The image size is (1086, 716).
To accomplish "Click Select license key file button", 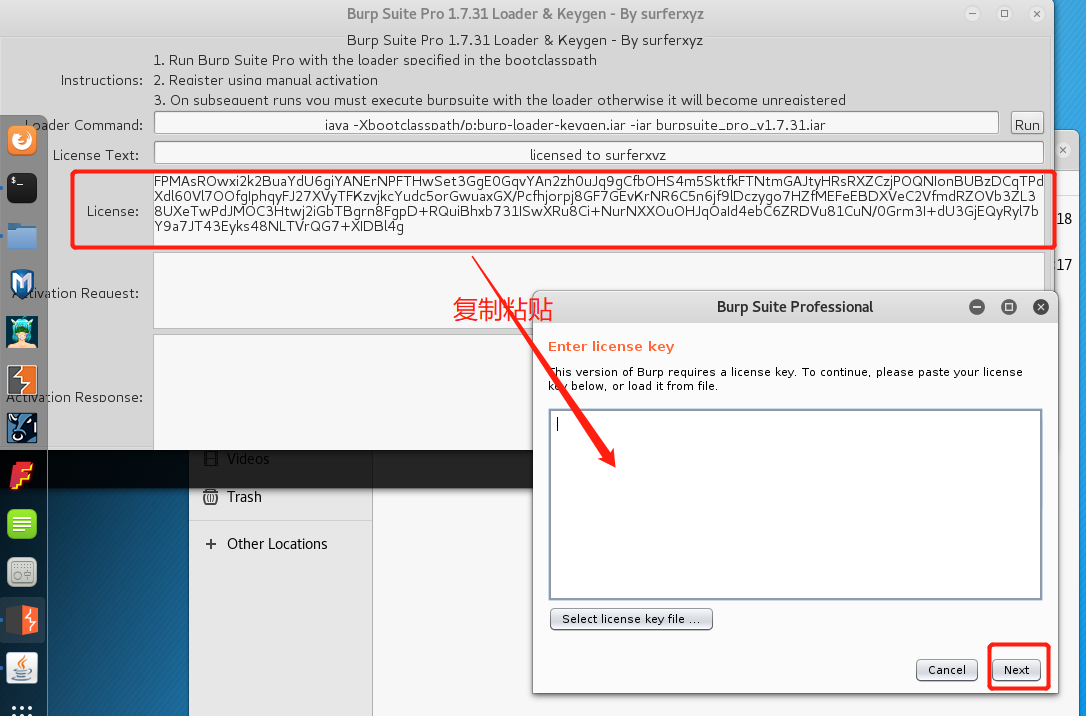I will pyautogui.click(x=631, y=619).
